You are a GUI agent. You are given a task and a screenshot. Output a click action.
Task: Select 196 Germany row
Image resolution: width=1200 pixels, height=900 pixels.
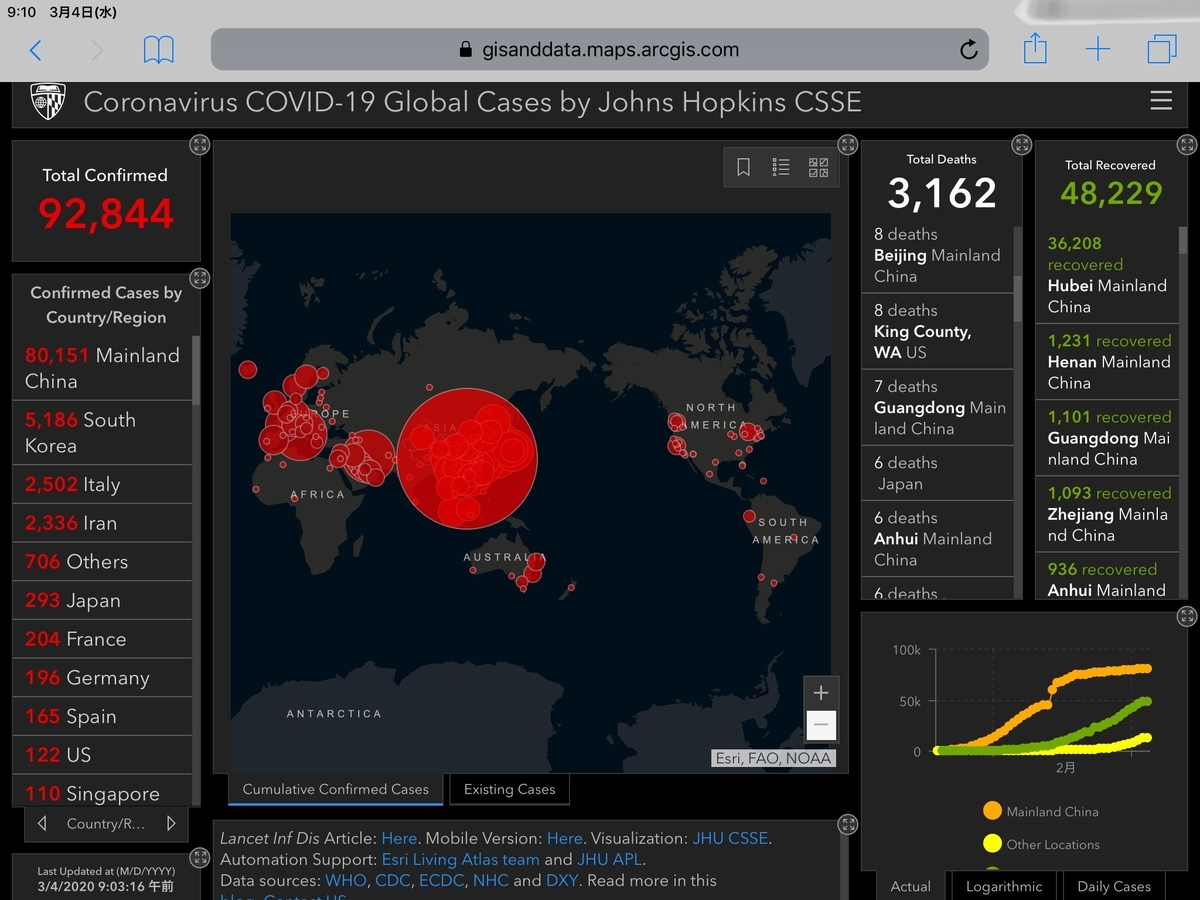(102, 677)
